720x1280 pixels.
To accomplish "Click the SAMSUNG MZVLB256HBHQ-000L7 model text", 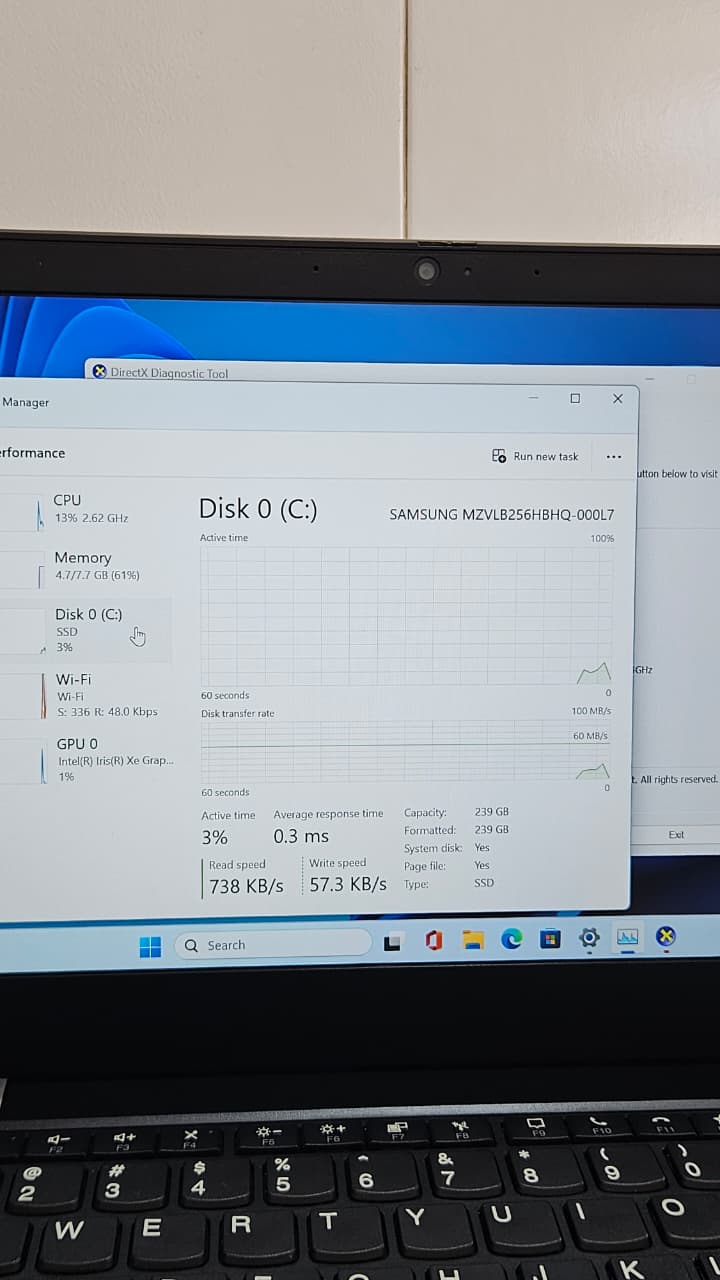I will point(501,515).
